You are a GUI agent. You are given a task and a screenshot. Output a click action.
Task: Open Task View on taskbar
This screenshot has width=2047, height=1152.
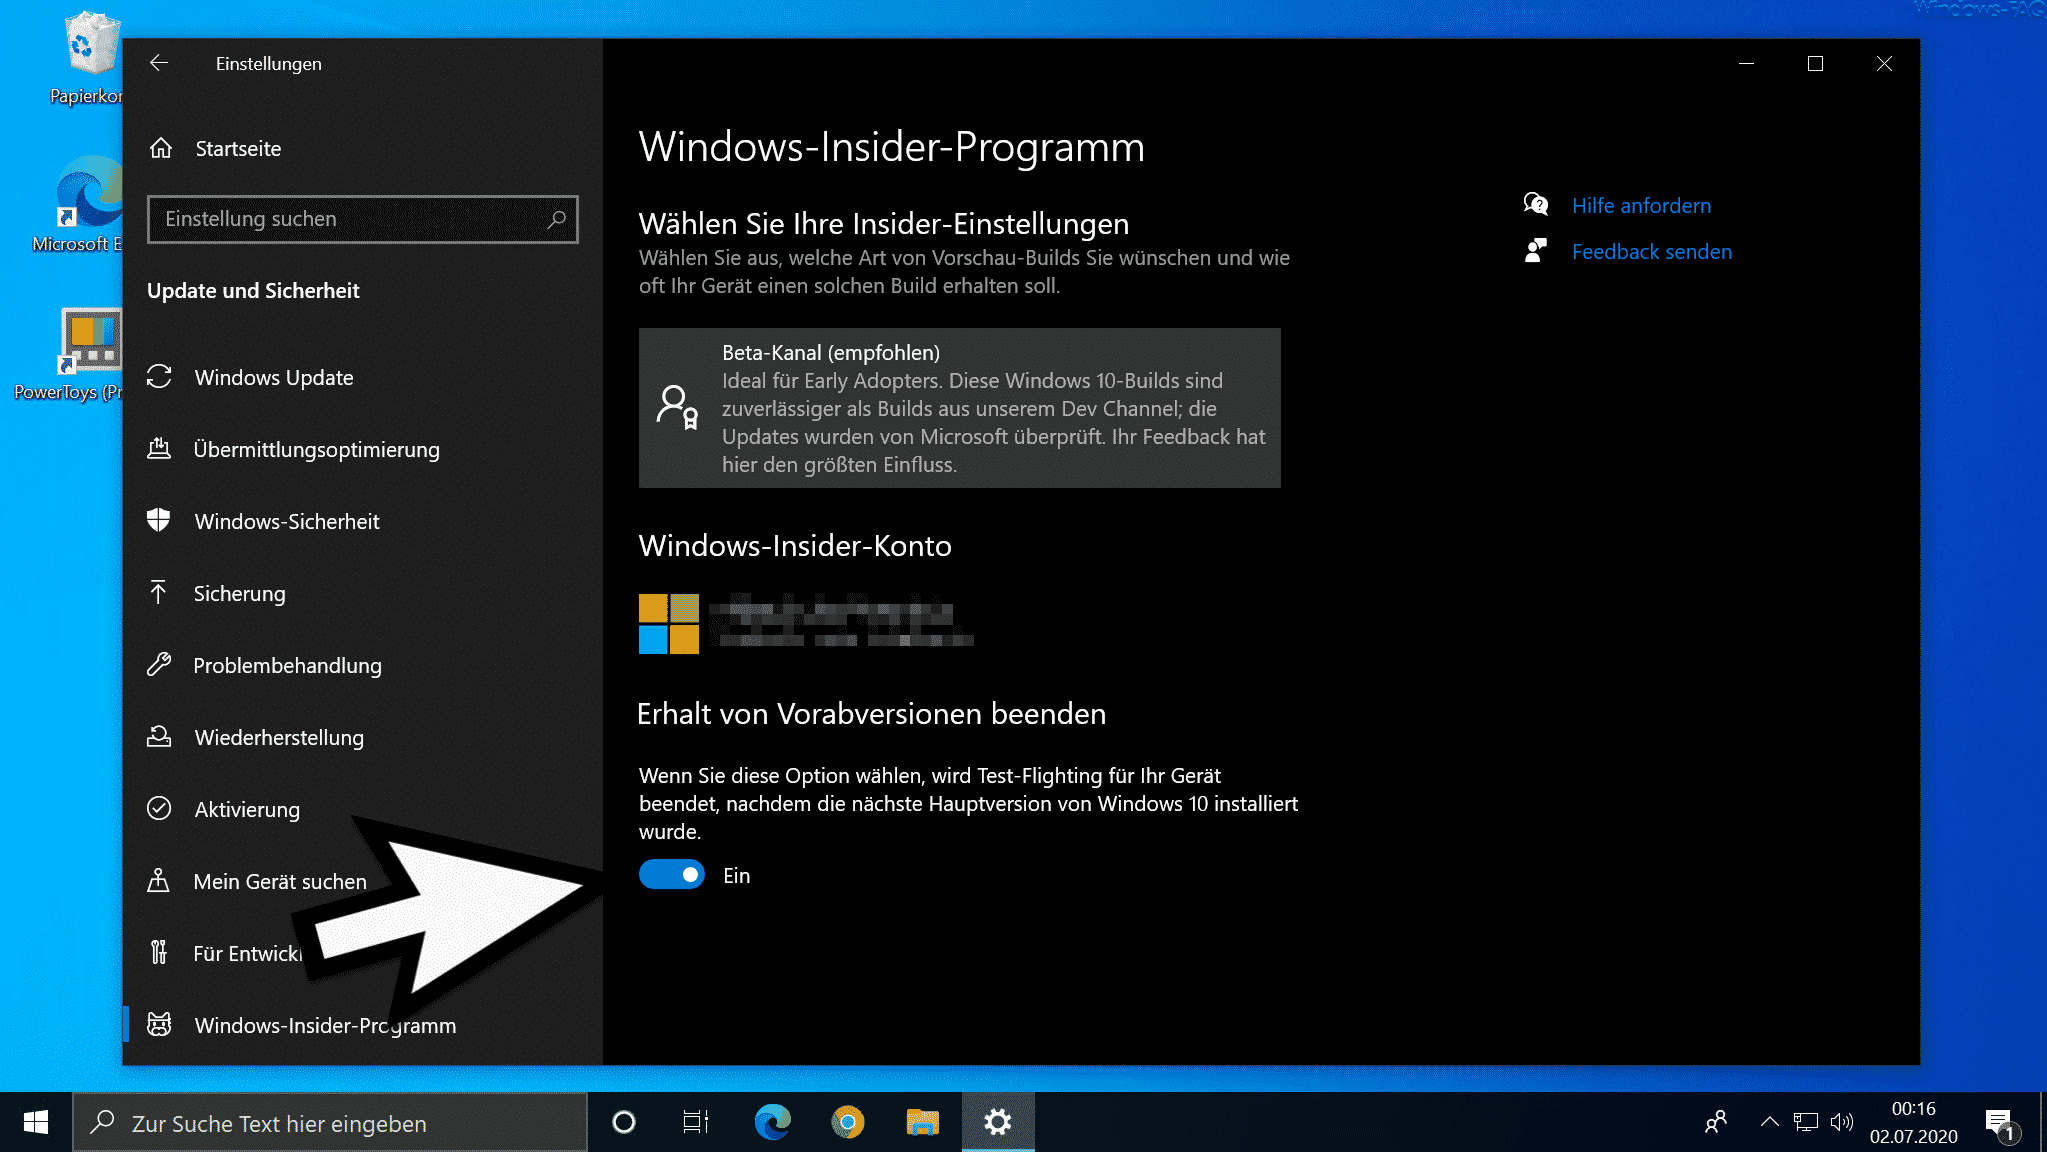coord(696,1122)
